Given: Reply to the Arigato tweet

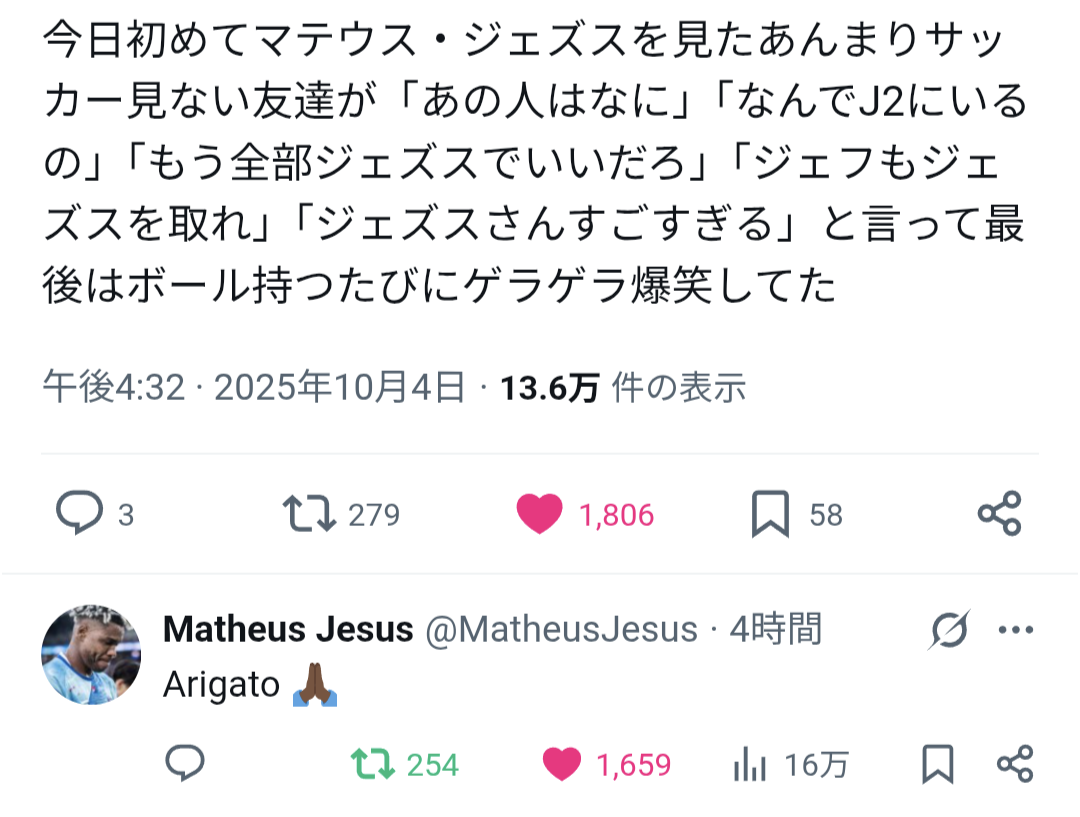Looking at the screenshot, I should (x=185, y=765).
